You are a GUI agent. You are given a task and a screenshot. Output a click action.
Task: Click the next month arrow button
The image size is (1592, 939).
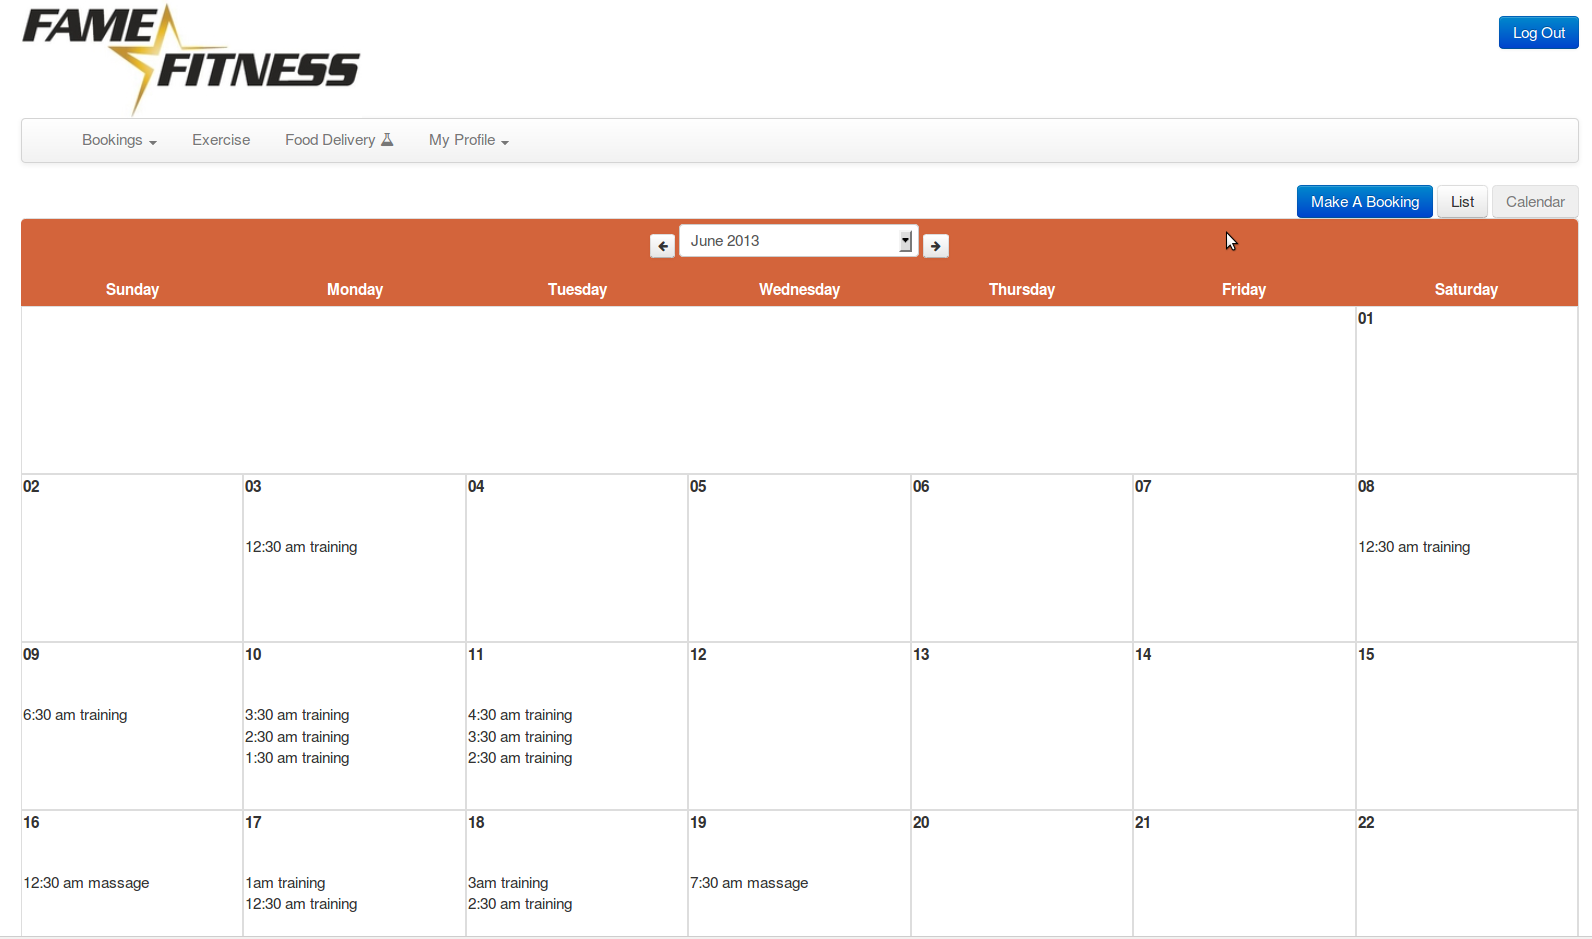(x=936, y=246)
